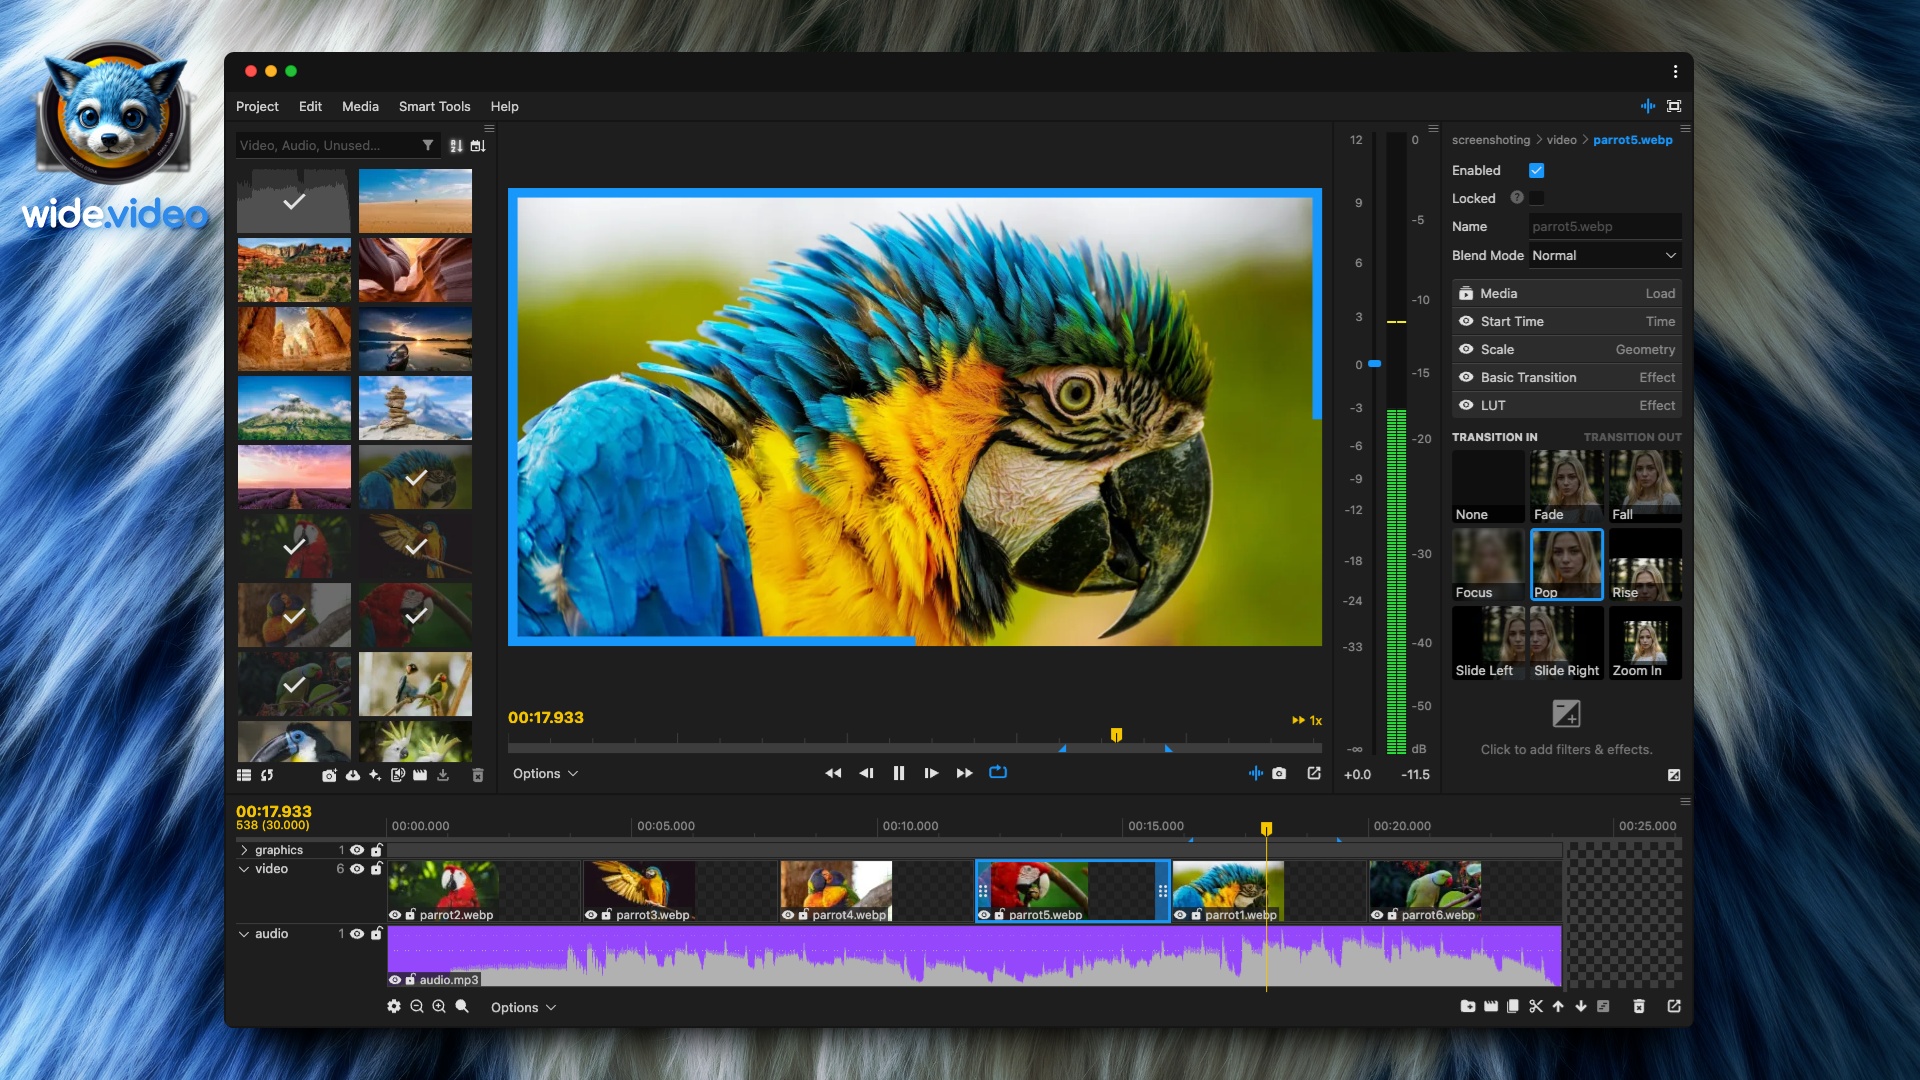Click the add folder icon in timeline toolbar
This screenshot has height=1080, width=1920.
[x=1468, y=1006]
